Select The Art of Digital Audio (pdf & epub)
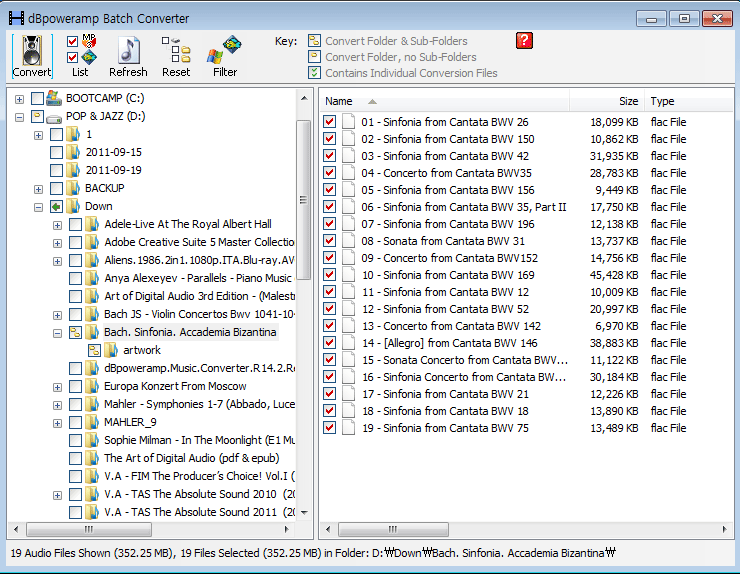Screen dimensions: 740x574 click(192, 458)
